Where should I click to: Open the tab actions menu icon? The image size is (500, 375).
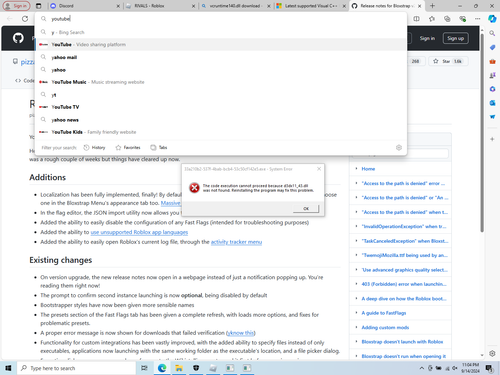pos(39,6)
